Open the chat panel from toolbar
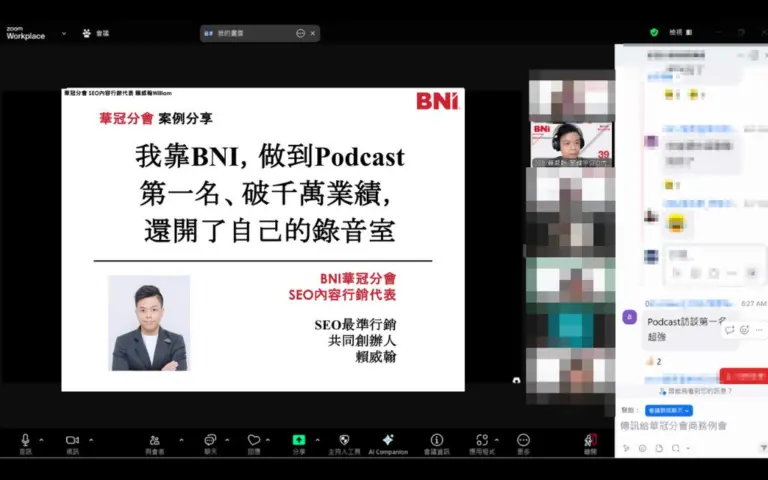The image size is (768, 480). tap(210, 440)
